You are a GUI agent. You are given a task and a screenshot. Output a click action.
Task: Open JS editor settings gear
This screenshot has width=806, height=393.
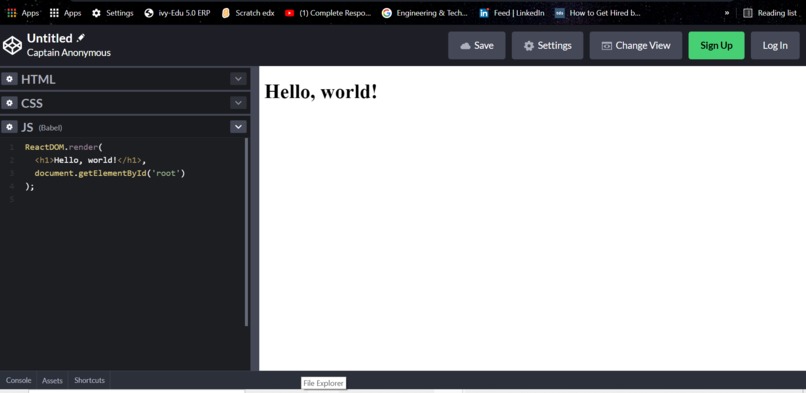pos(9,127)
